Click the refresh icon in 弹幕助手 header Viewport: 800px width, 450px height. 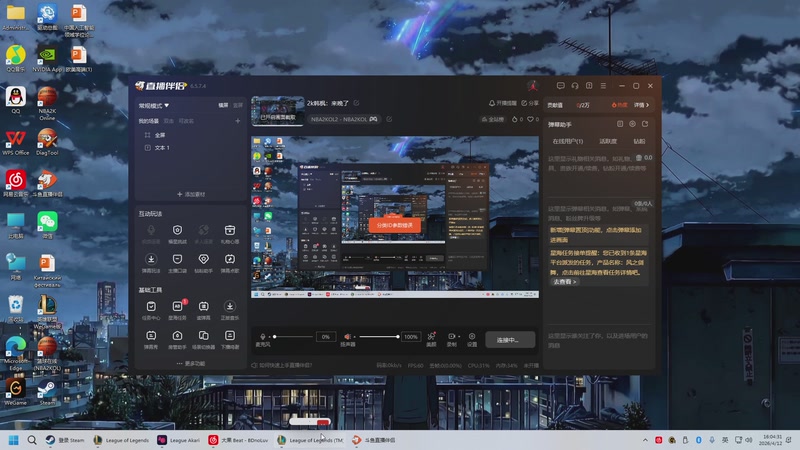click(645, 124)
